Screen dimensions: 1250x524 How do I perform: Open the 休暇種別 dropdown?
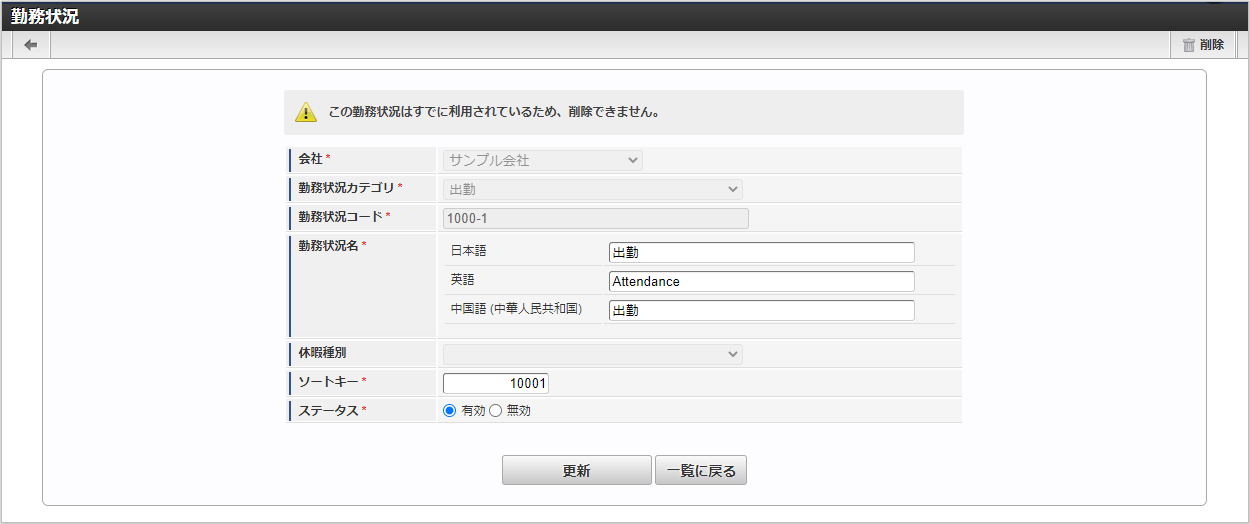(592, 354)
